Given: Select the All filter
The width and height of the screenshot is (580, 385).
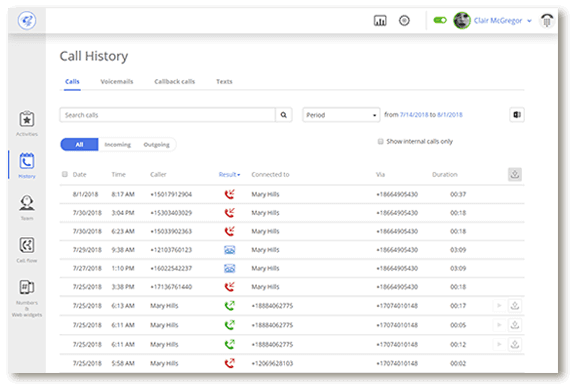Looking at the screenshot, I should 80,145.
